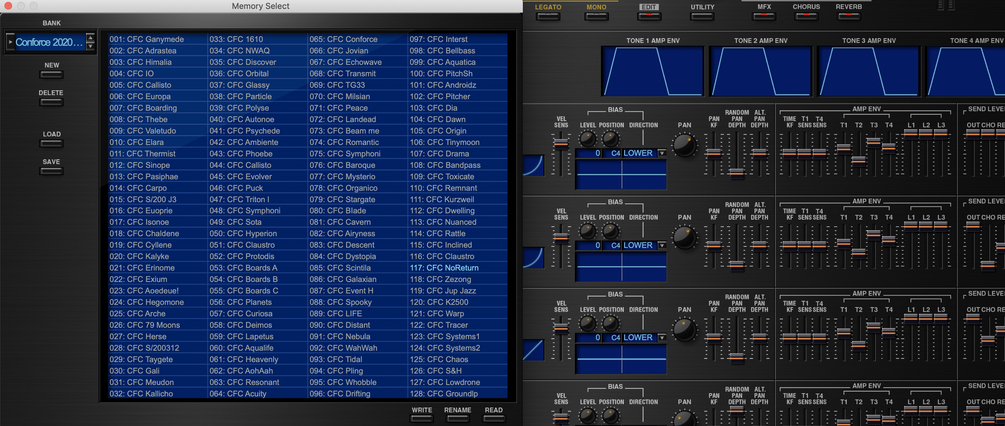Select patch 128: CFC GroundIp
This screenshot has width=1005, height=426.
[x=458, y=393]
